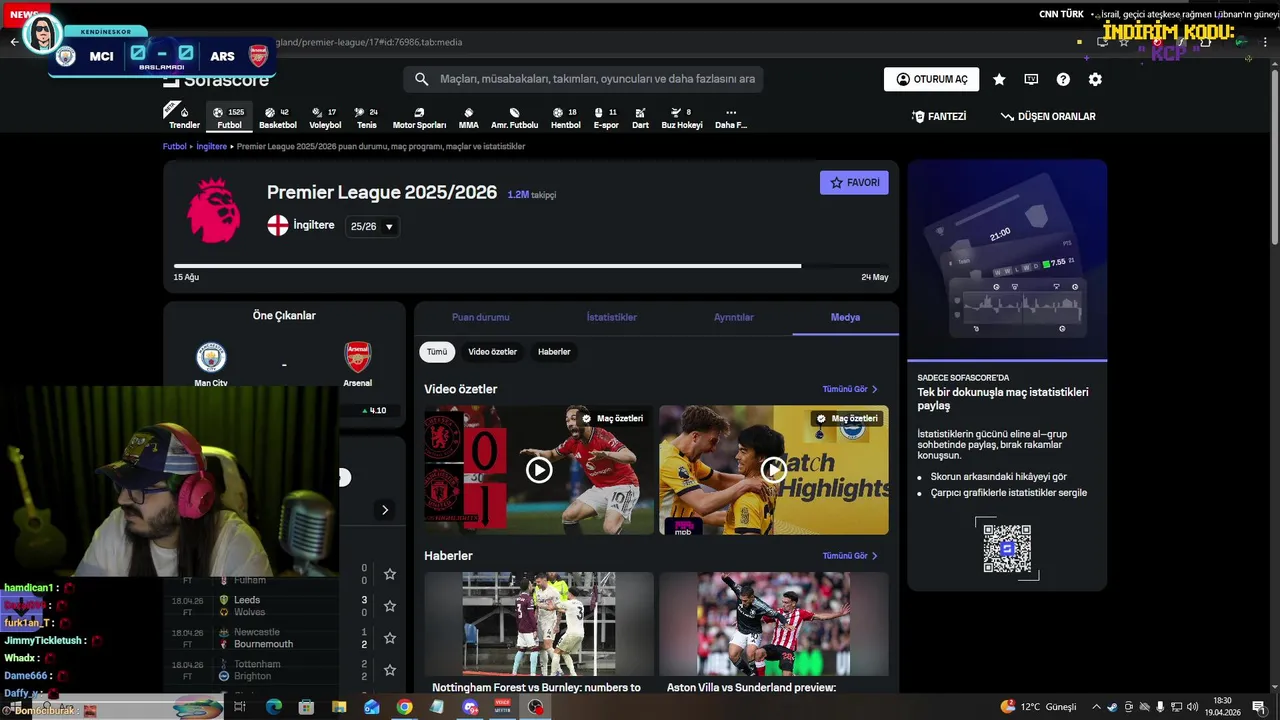Open Puan durumu tab
The height and width of the screenshot is (720, 1280).
[481, 317]
